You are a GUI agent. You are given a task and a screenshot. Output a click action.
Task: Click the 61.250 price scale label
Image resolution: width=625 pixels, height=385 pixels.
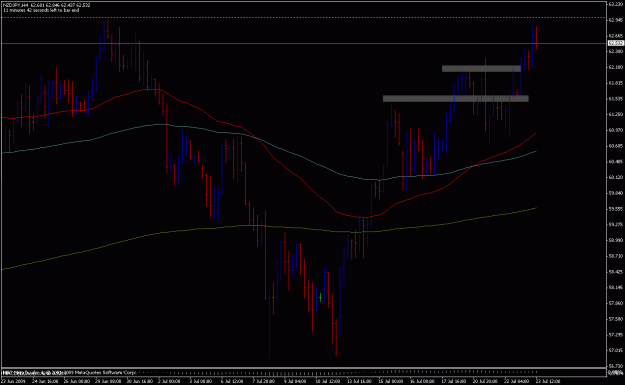tap(616, 114)
